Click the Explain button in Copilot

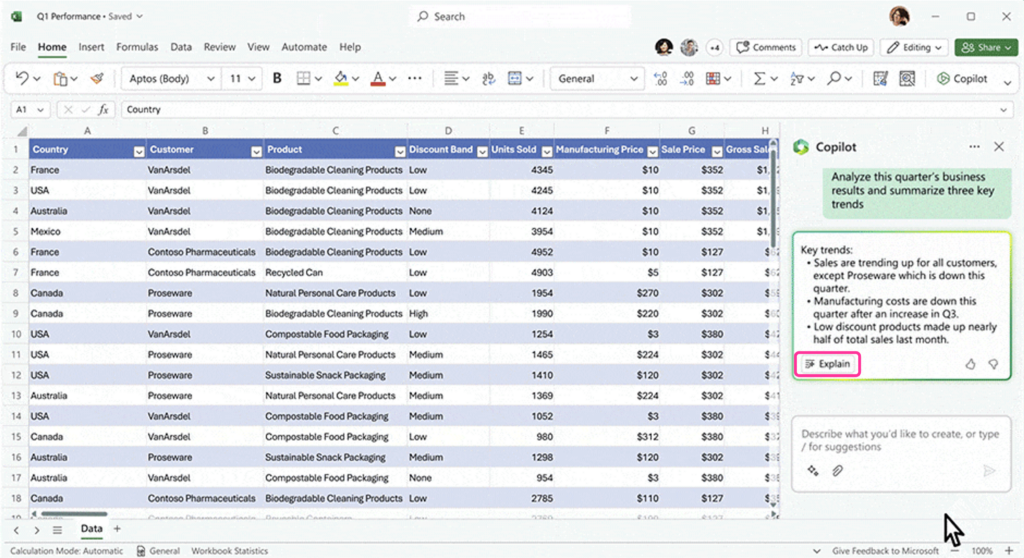pos(827,364)
